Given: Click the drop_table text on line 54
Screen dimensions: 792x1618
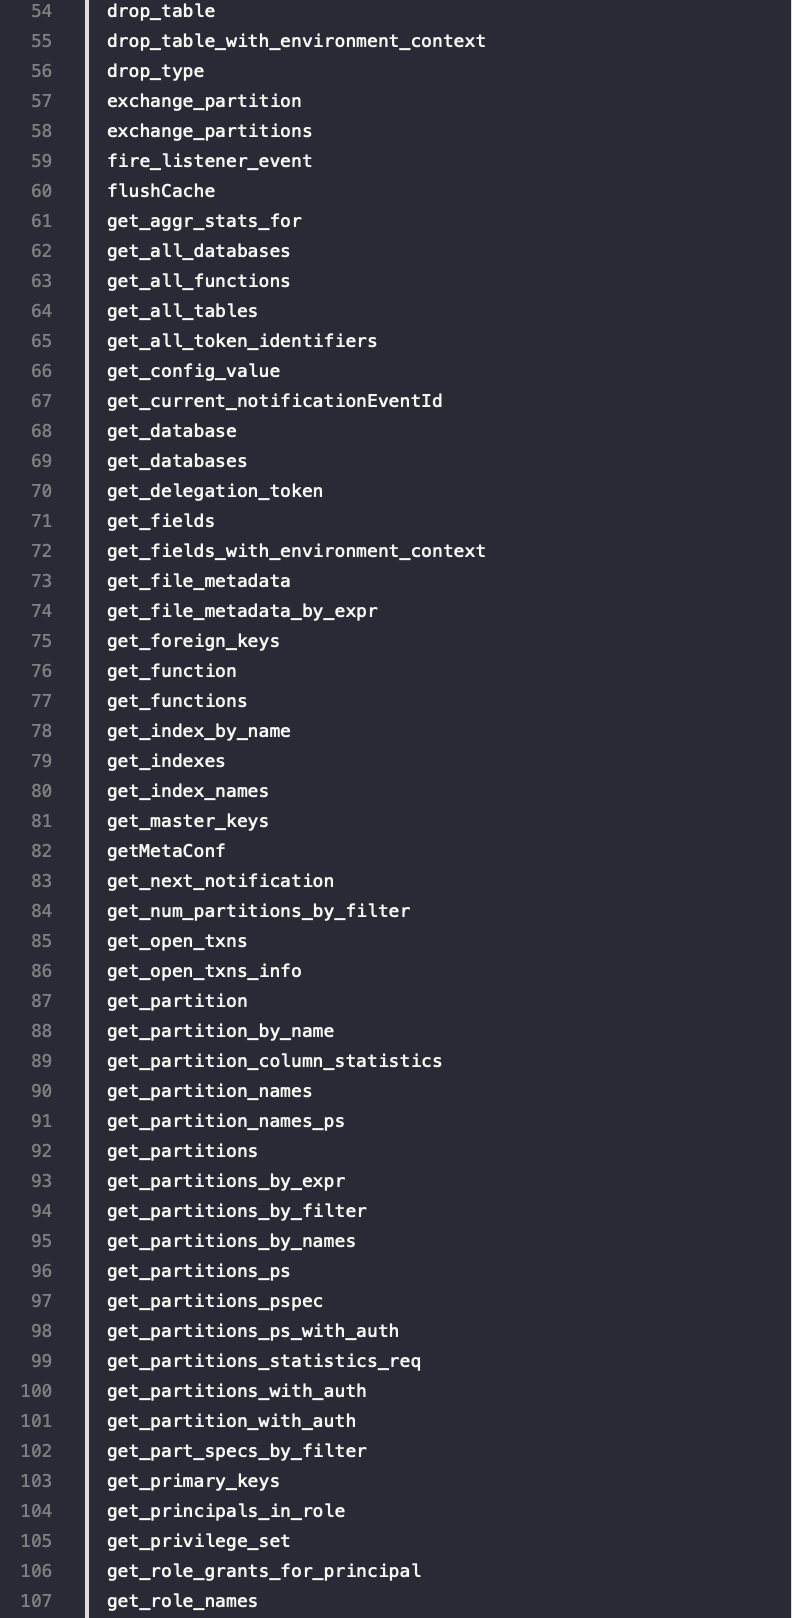Looking at the screenshot, I should coord(160,11).
